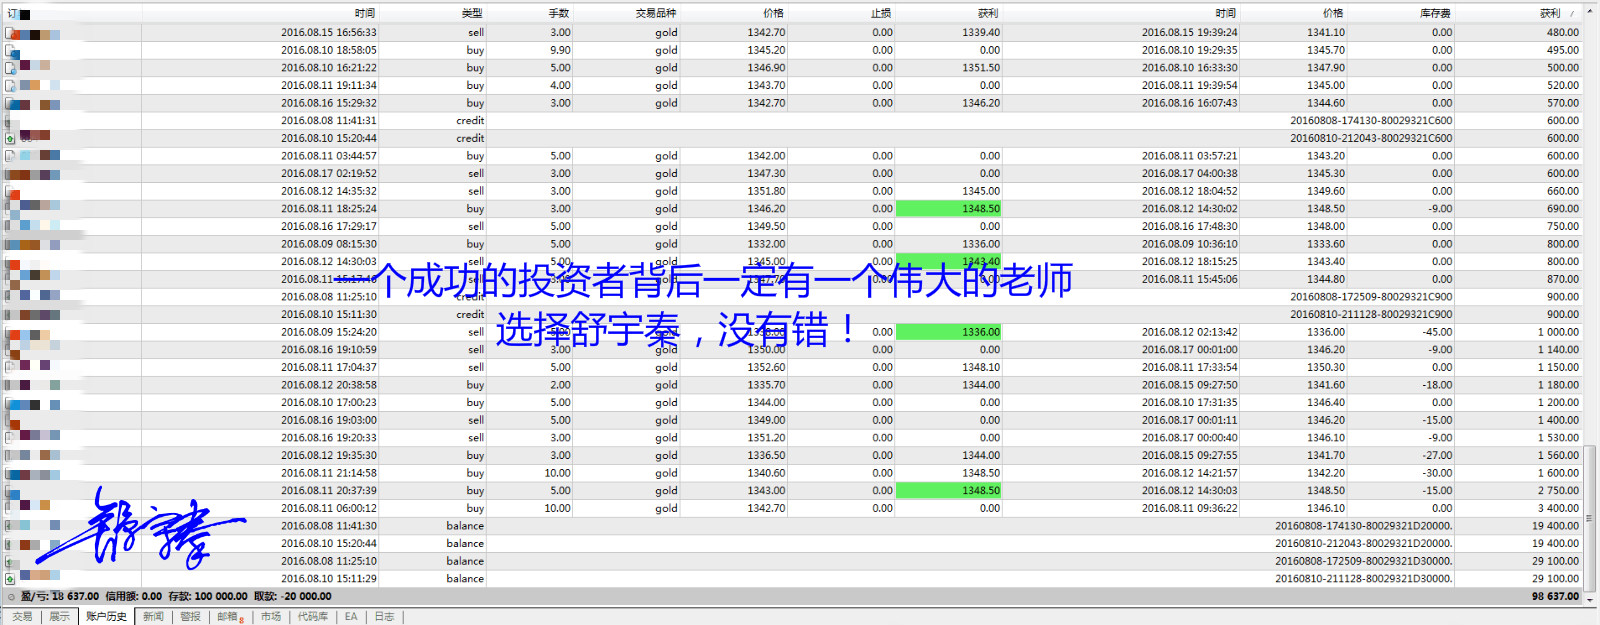
Task: Click the swap value -45.00
Action: [x=1438, y=332]
